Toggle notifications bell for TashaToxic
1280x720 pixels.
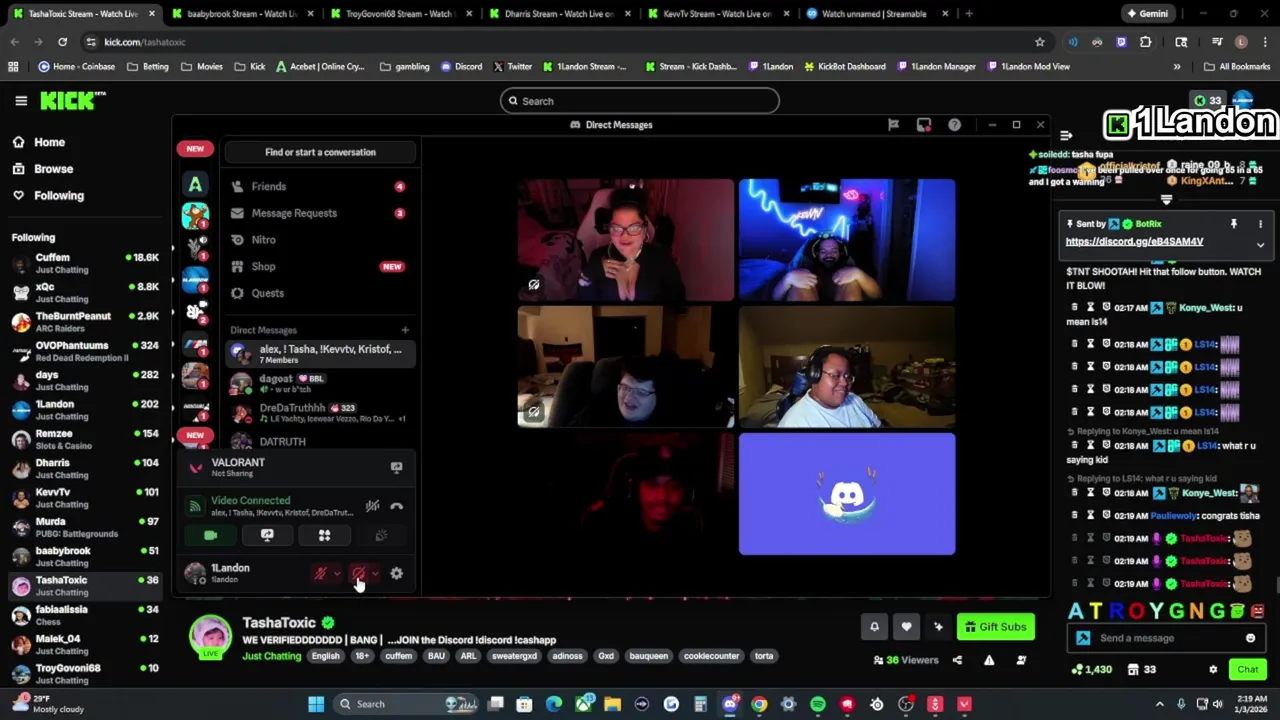[x=874, y=627]
